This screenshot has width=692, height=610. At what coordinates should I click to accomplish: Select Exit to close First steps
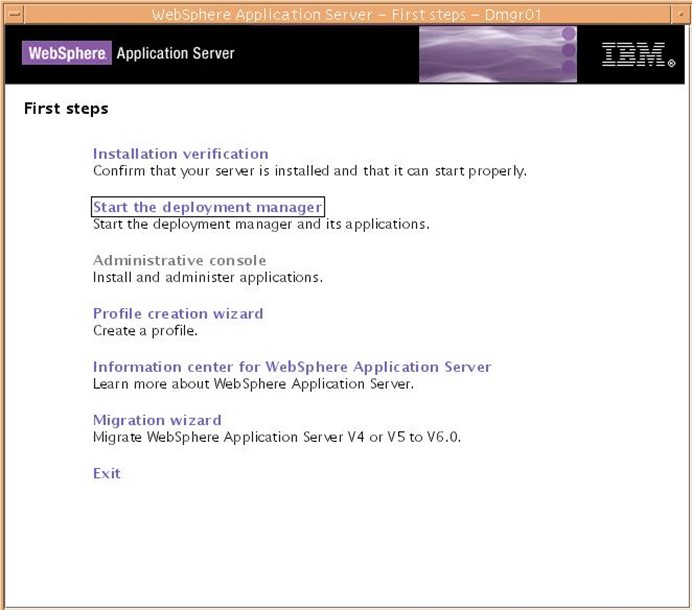point(106,473)
